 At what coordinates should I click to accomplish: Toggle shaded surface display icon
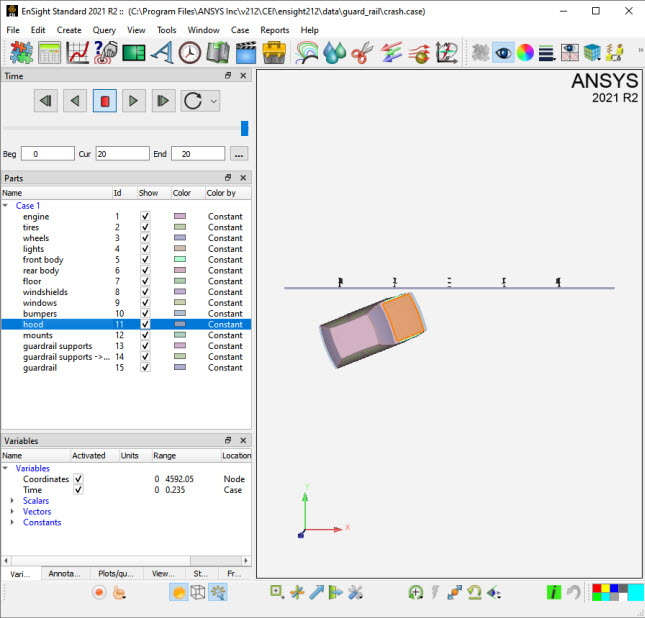tap(179, 592)
